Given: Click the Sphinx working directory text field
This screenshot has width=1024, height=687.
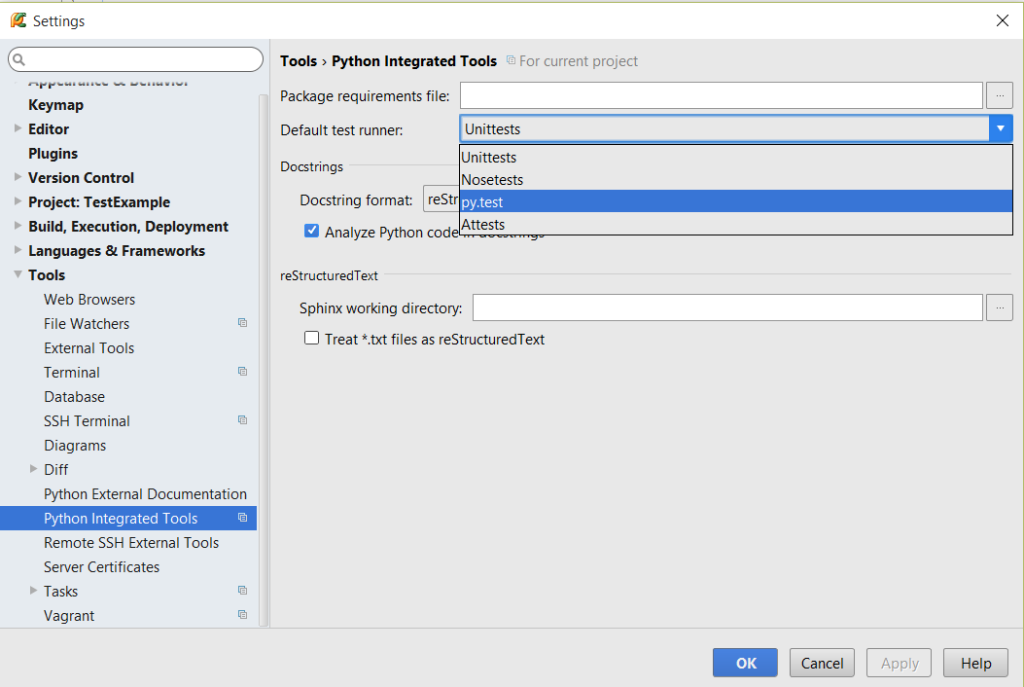Looking at the screenshot, I should tap(728, 308).
